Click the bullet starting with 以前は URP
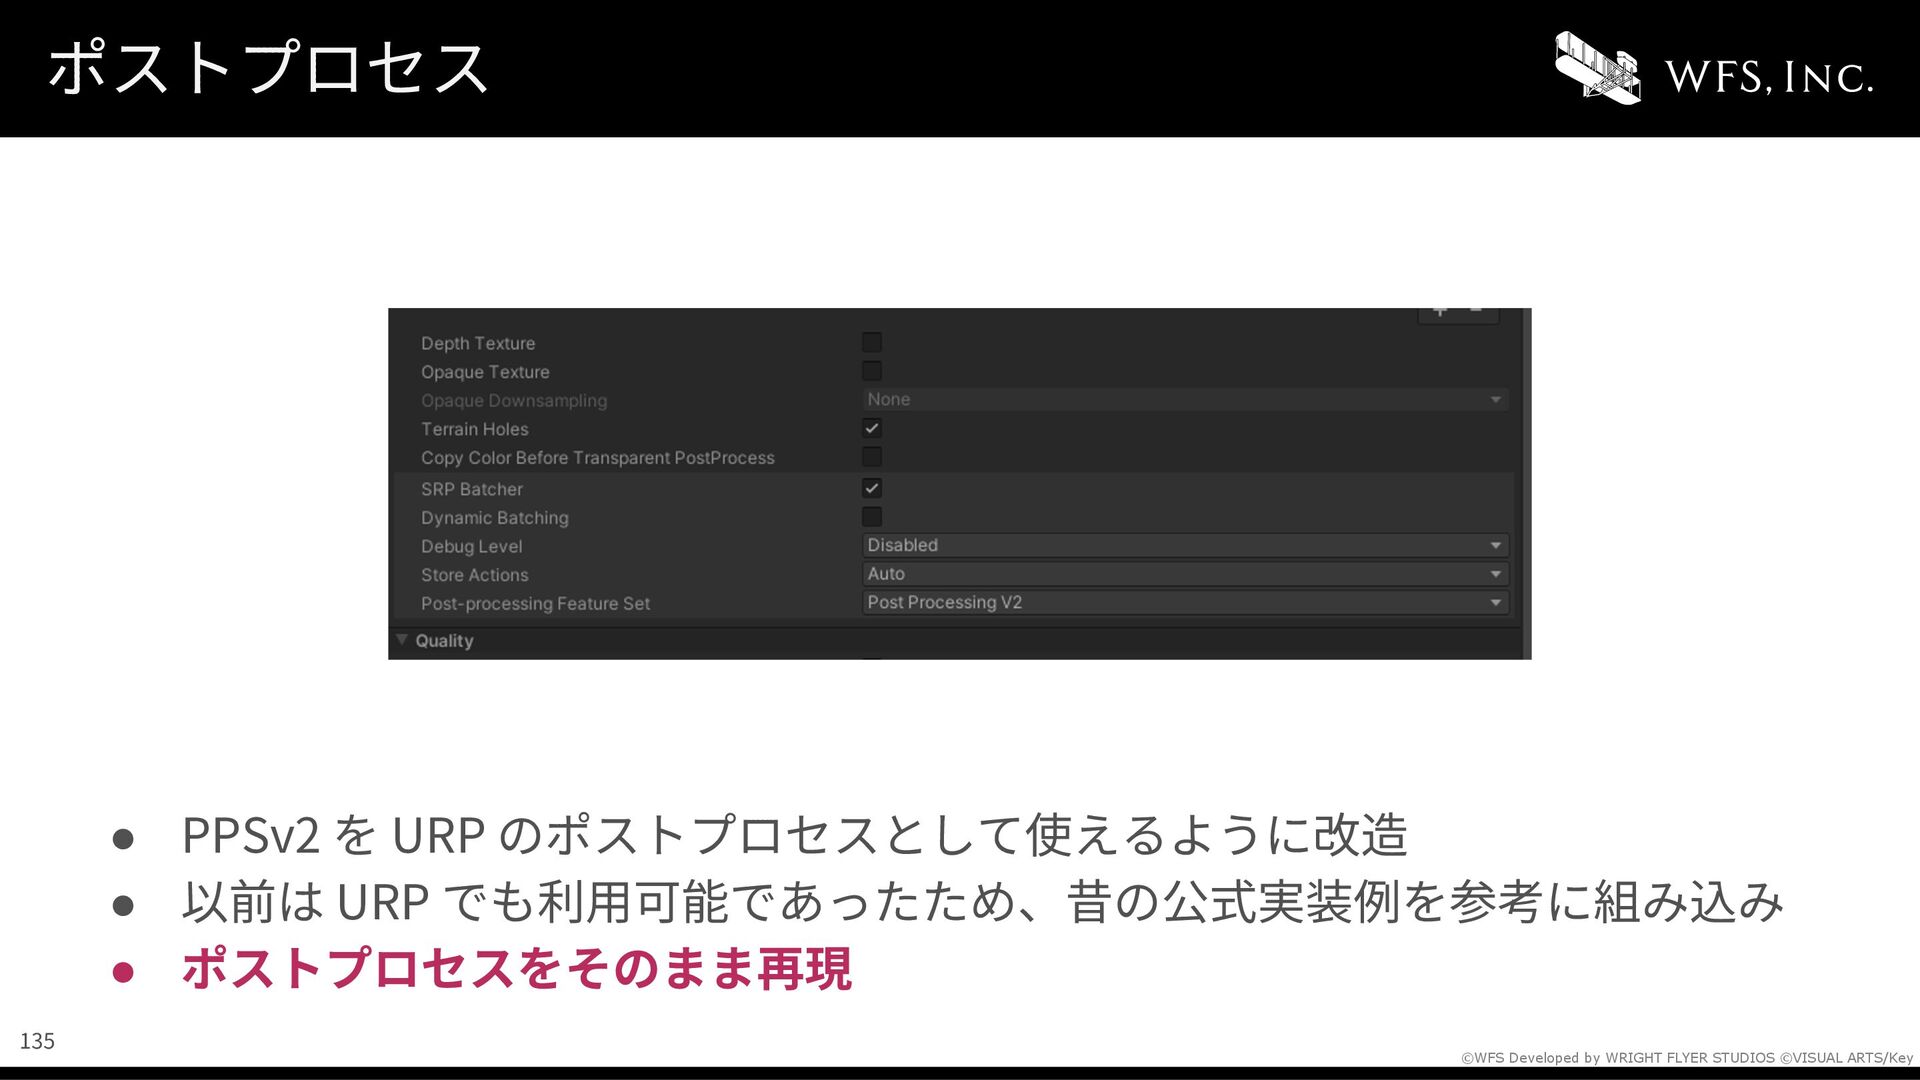 pos(982,902)
